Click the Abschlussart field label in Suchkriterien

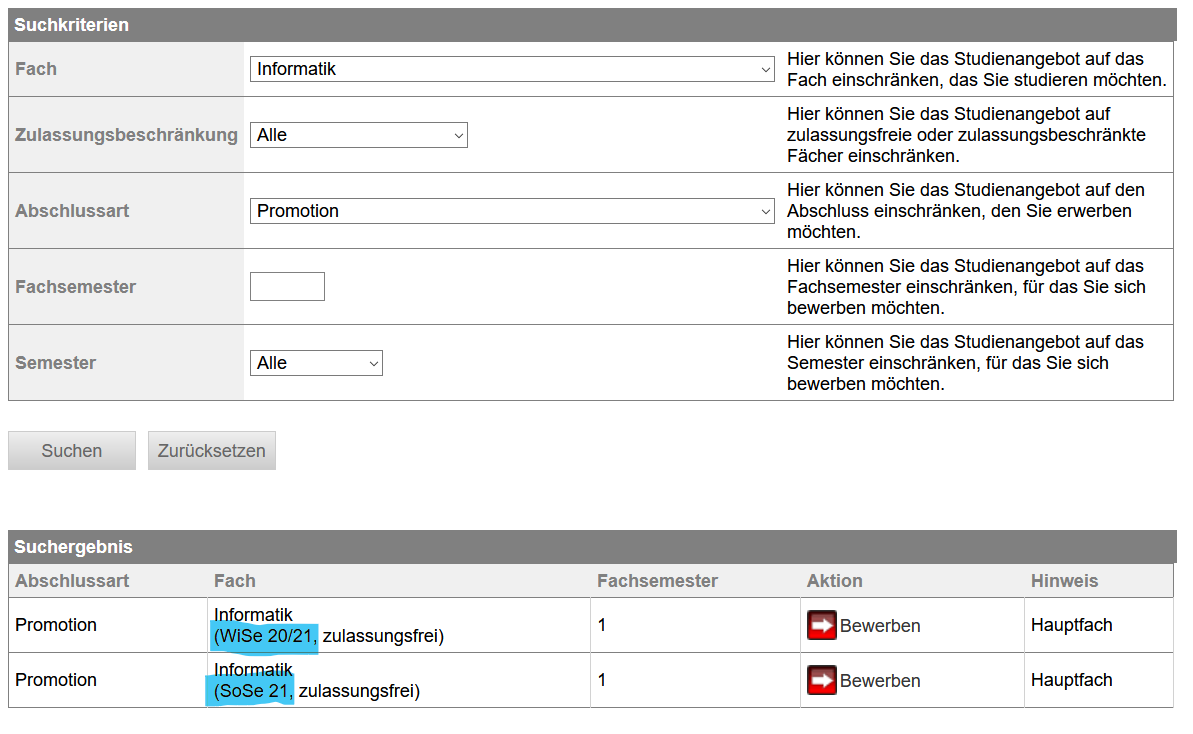[x=72, y=211]
